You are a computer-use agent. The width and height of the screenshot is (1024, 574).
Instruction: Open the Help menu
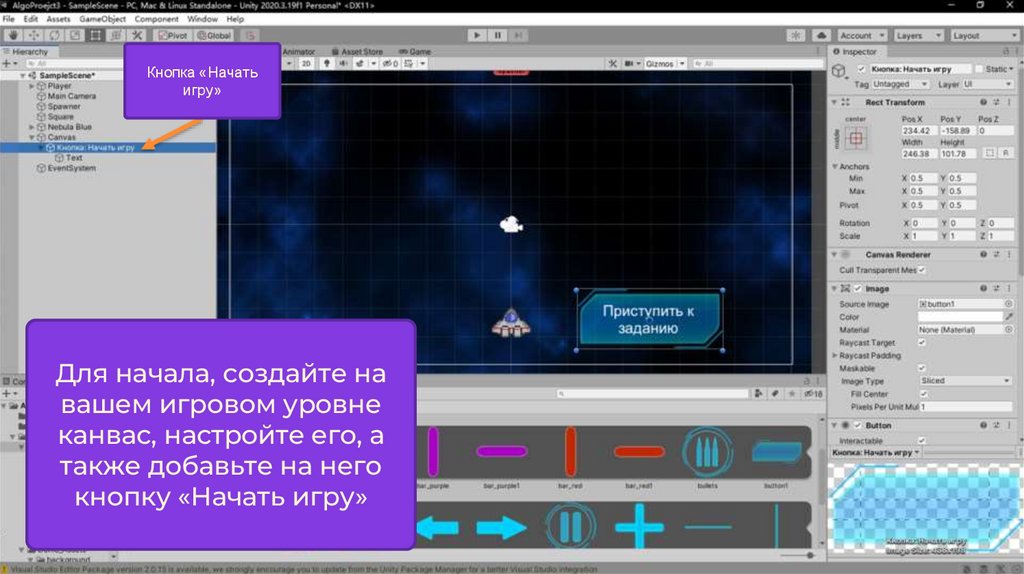click(235, 19)
